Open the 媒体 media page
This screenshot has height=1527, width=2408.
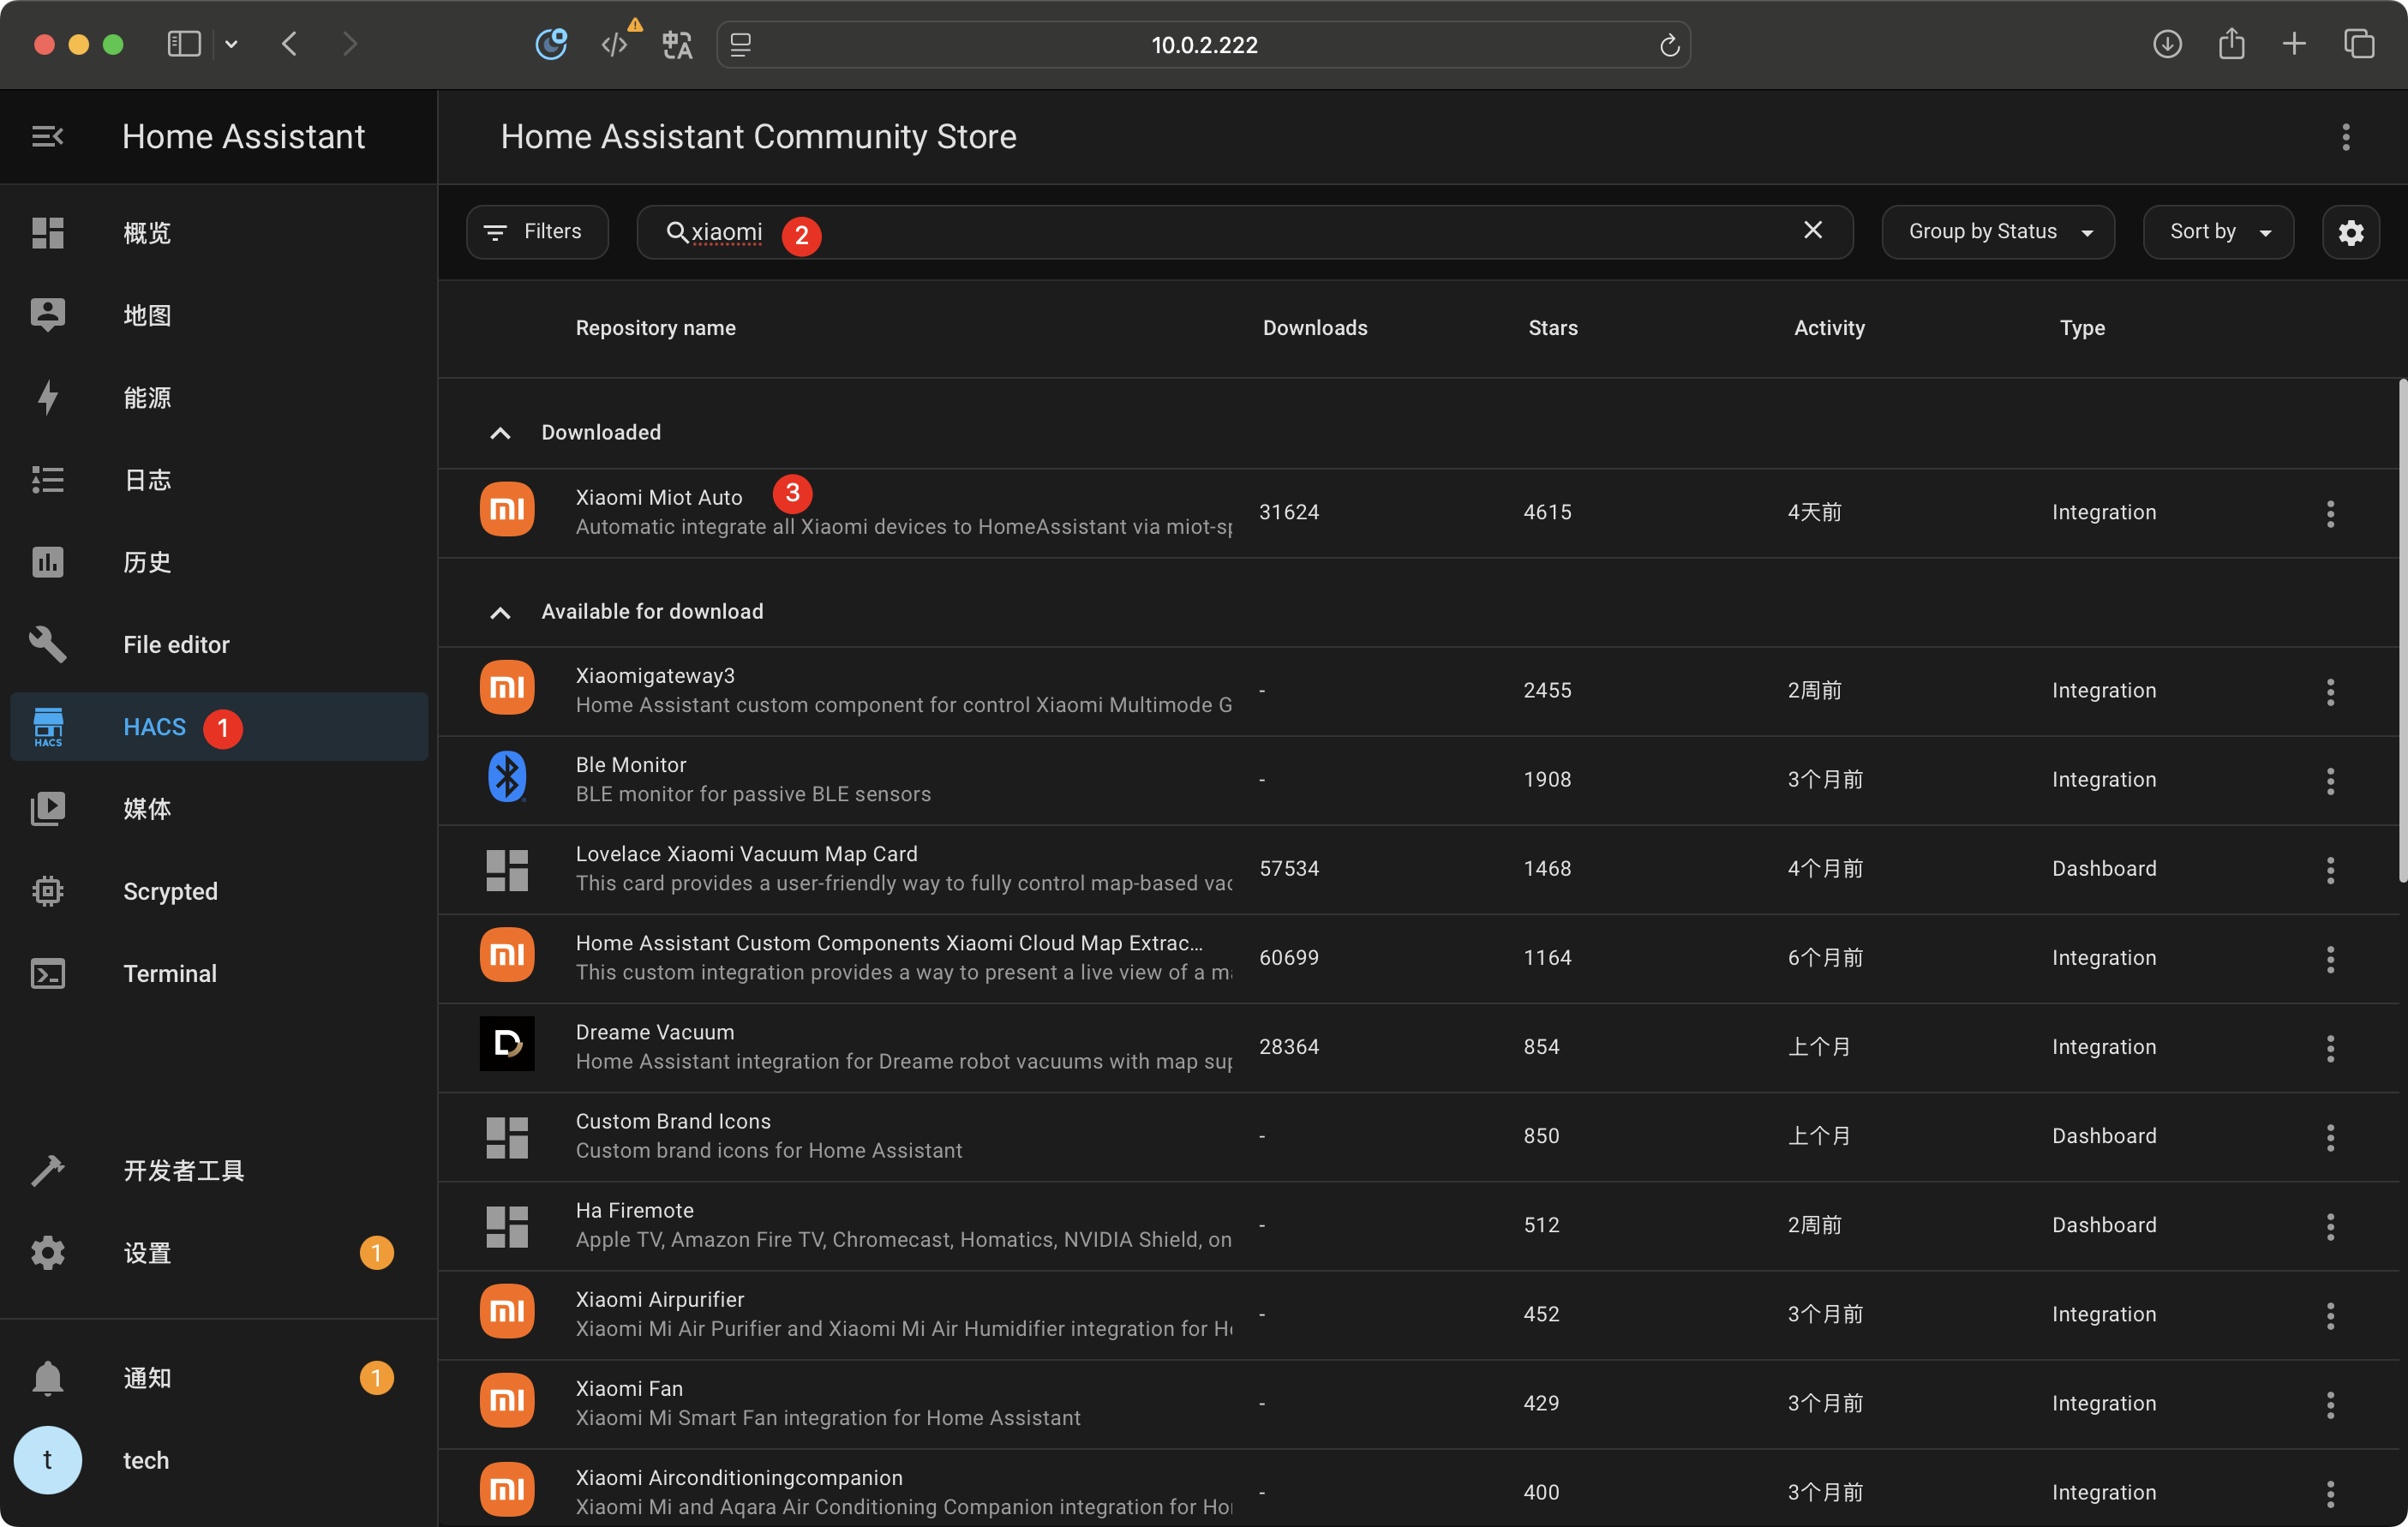[218, 809]
